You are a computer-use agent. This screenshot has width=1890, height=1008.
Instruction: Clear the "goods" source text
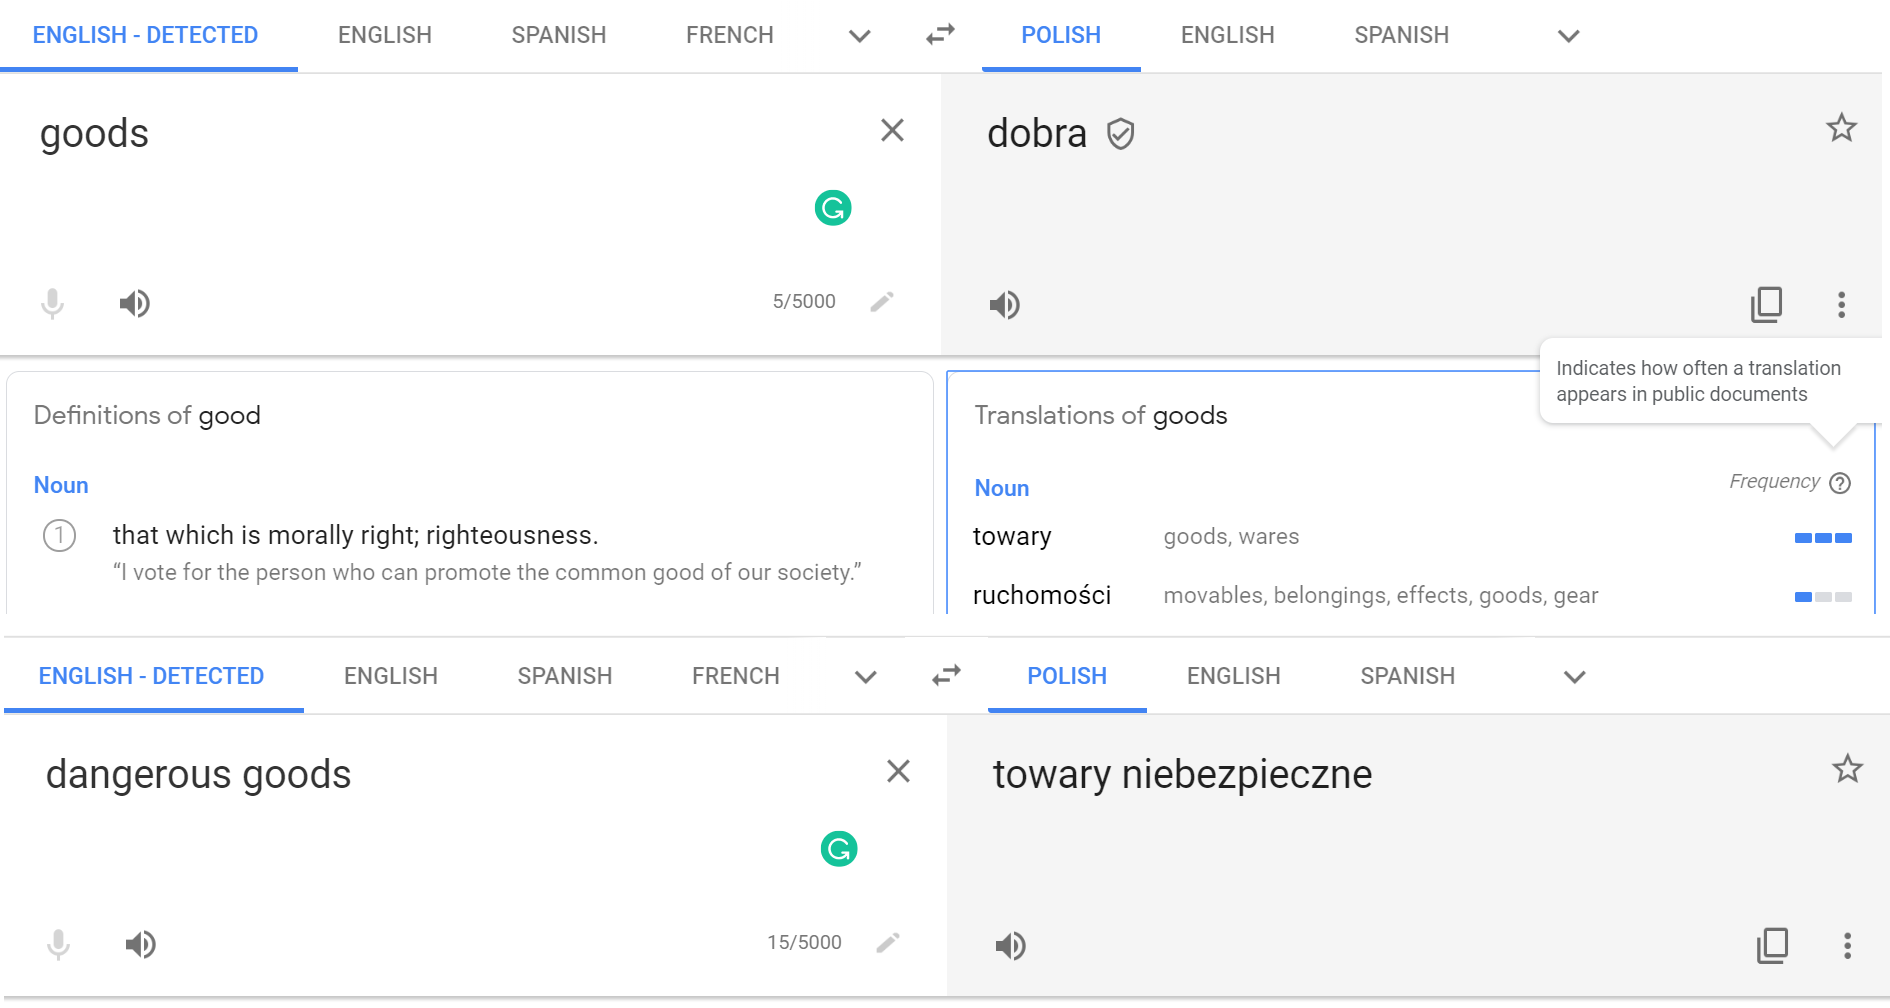pos(892,130)
